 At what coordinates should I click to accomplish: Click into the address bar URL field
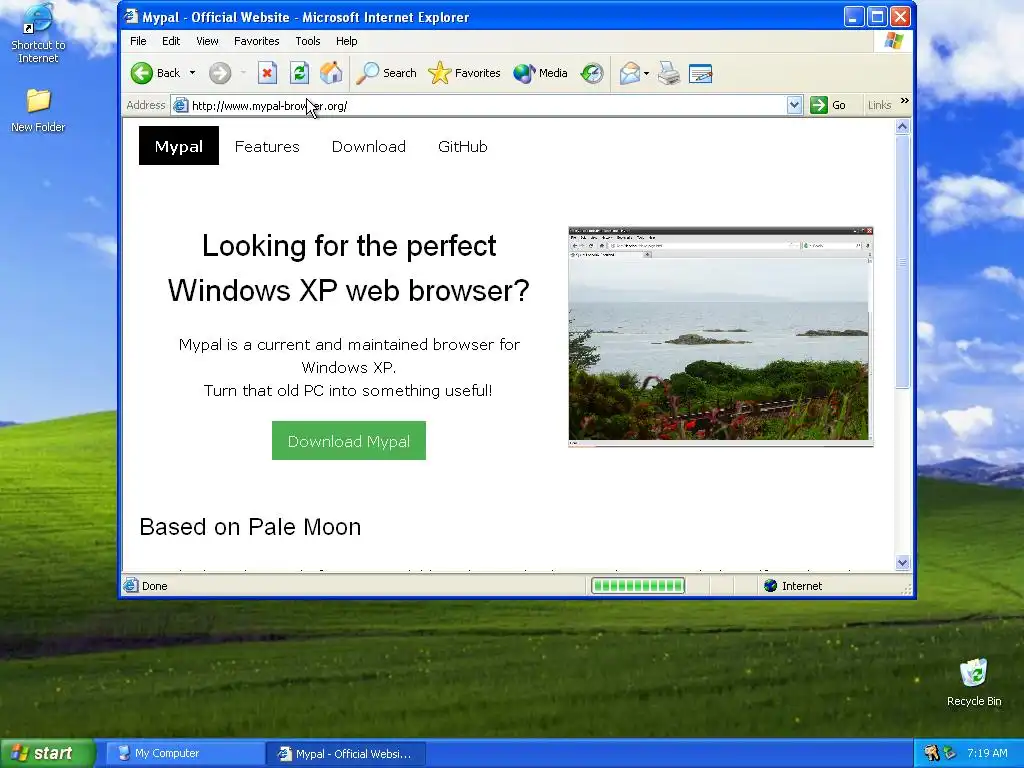click(487, 105)
